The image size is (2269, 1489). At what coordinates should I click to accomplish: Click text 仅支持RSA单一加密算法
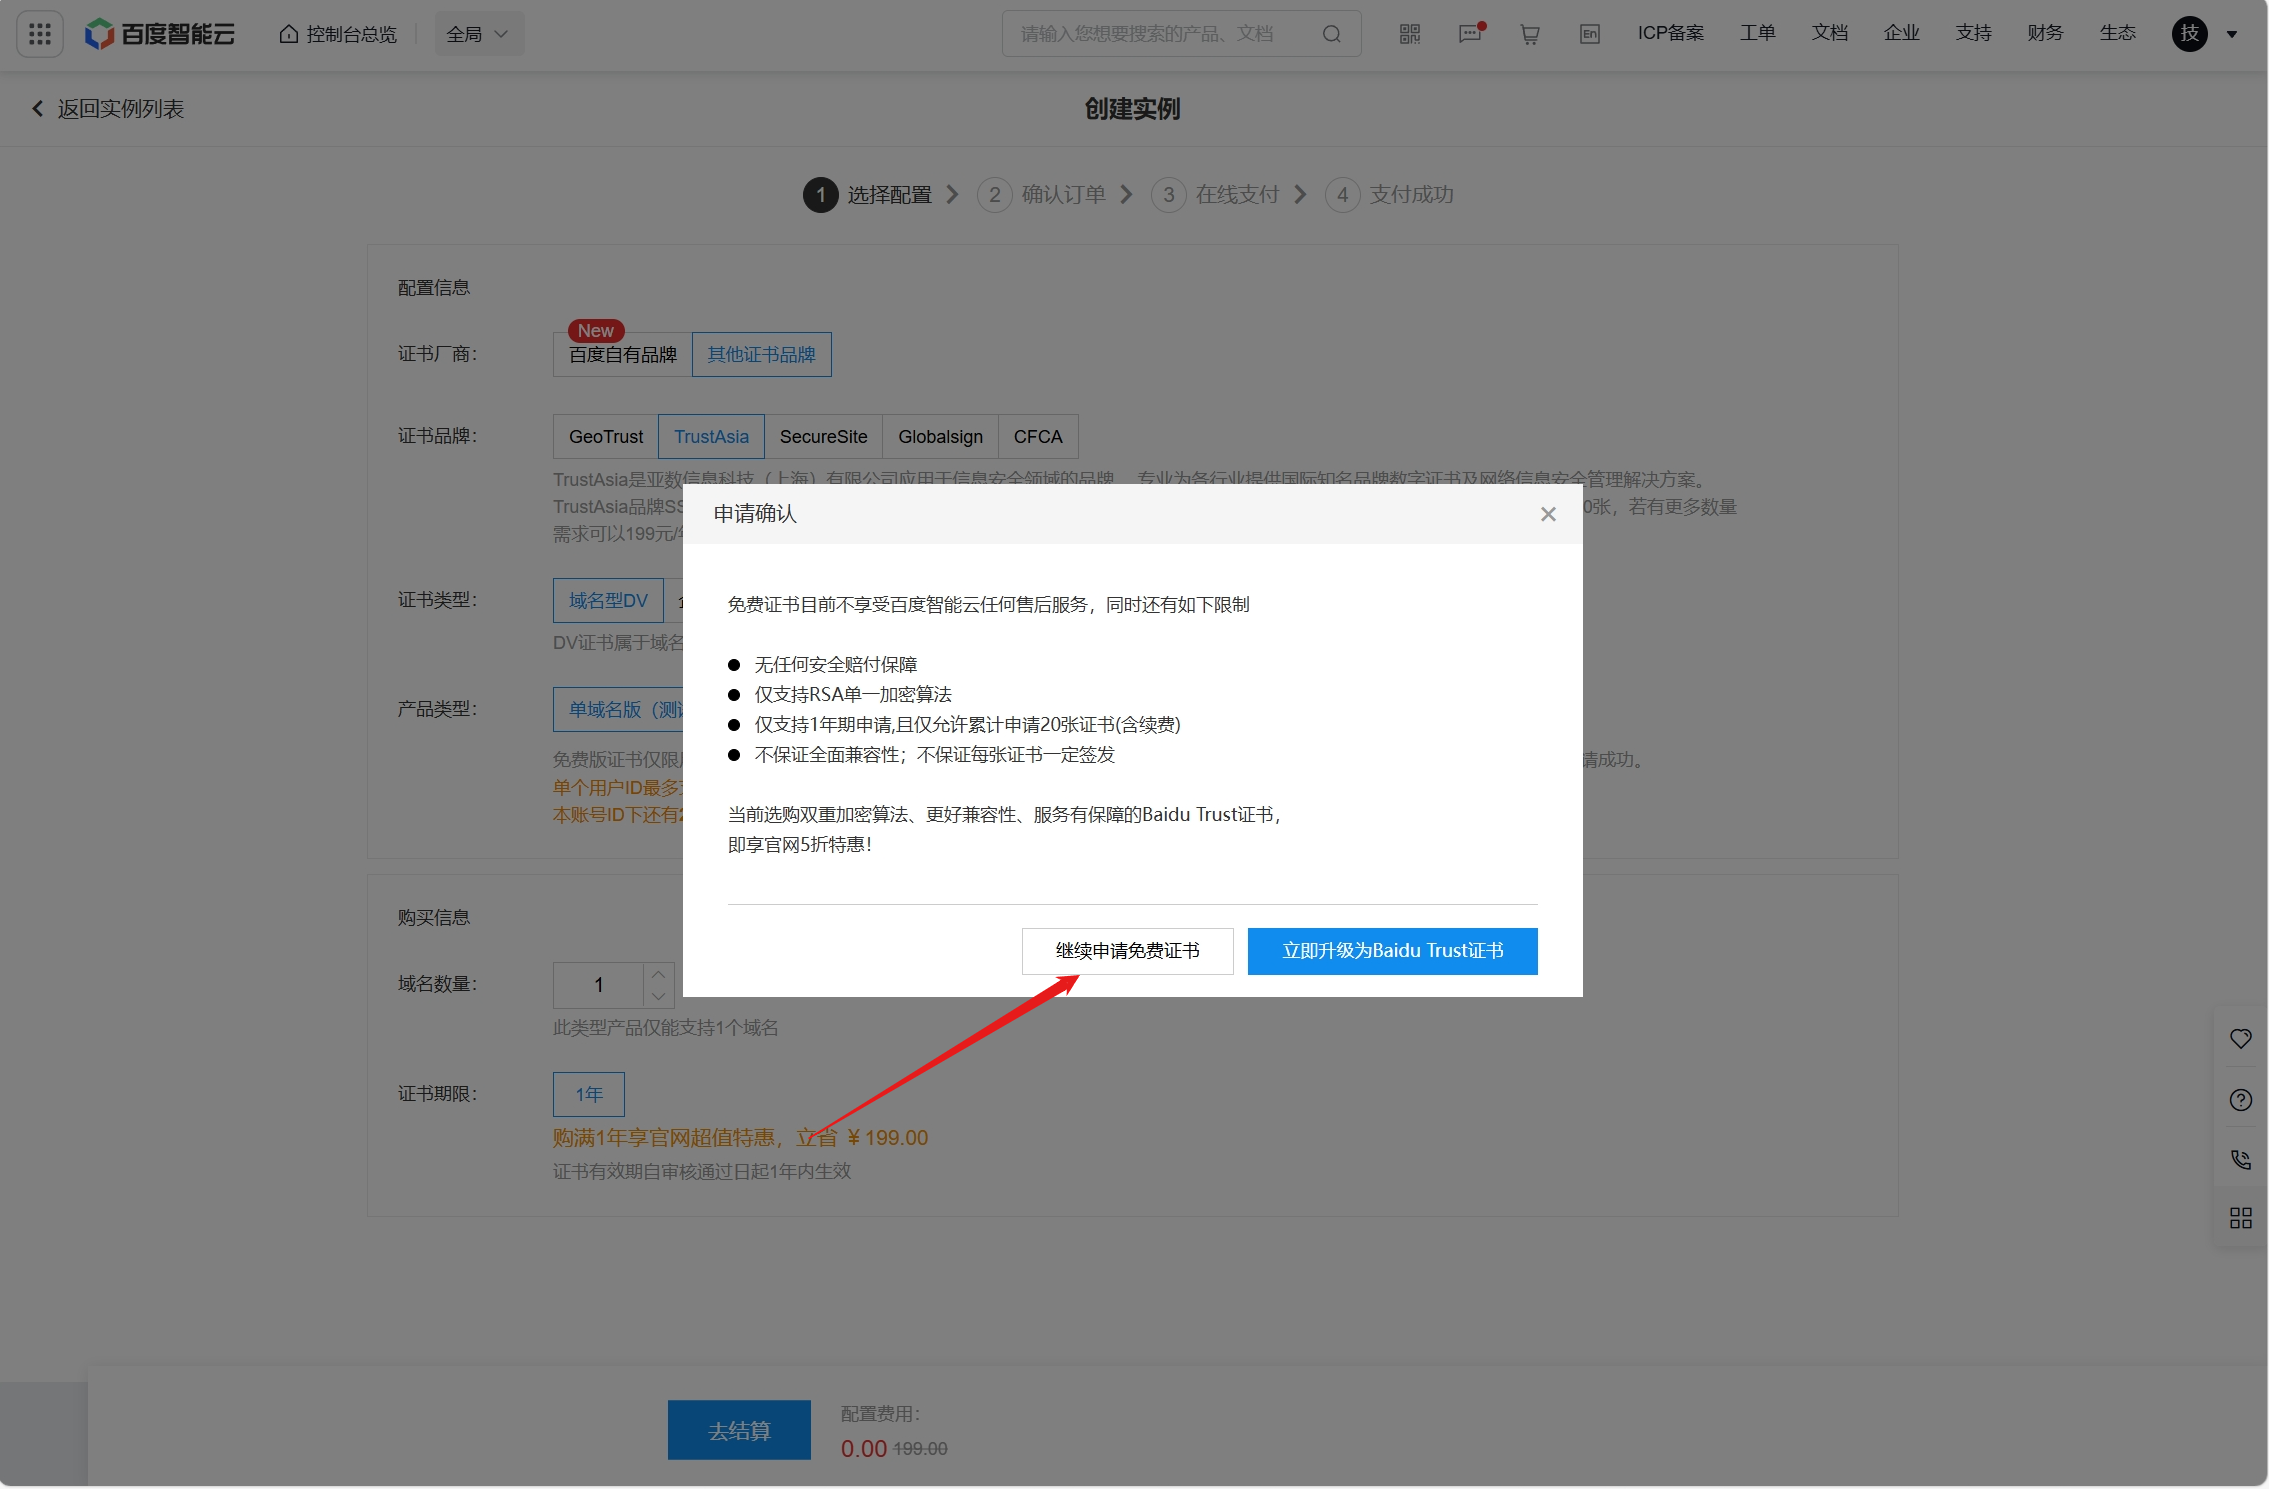853,695
